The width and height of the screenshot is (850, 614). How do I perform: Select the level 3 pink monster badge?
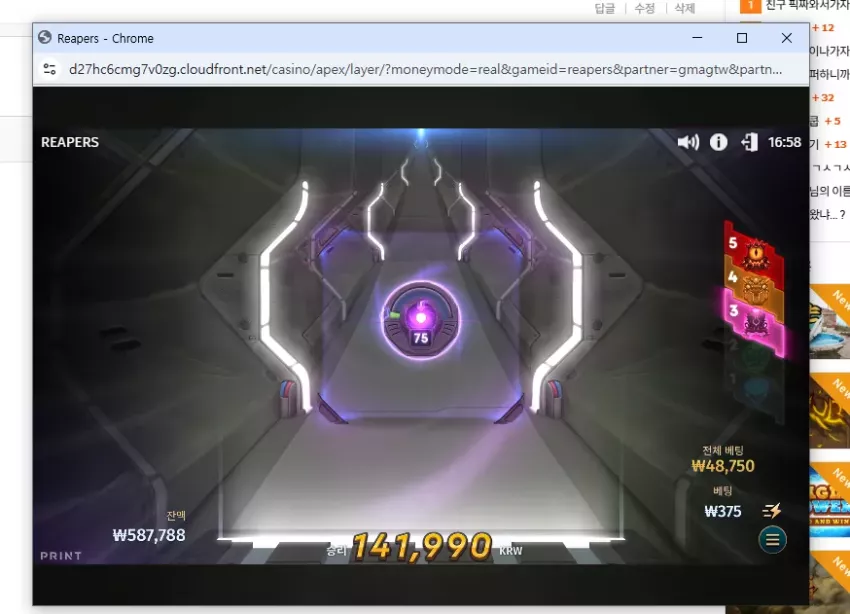754,322
